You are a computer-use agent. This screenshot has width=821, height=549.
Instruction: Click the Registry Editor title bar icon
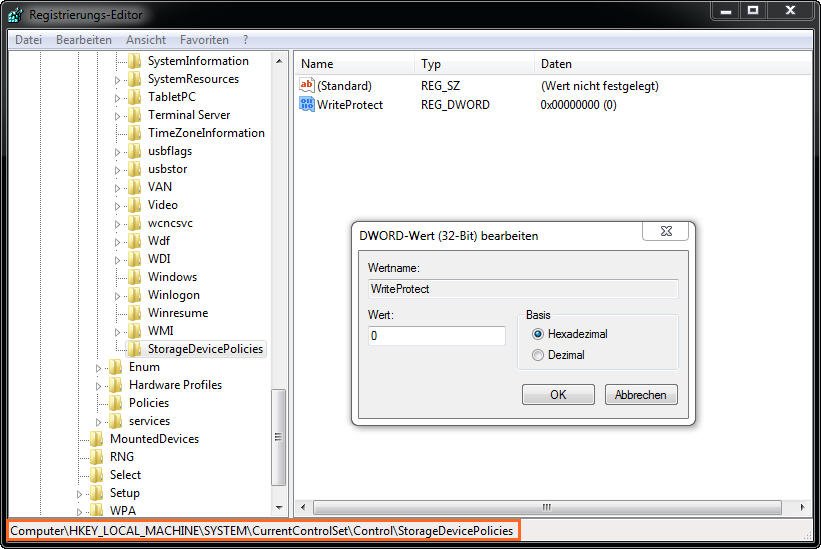pyautogui.click(x=15, y=14)
